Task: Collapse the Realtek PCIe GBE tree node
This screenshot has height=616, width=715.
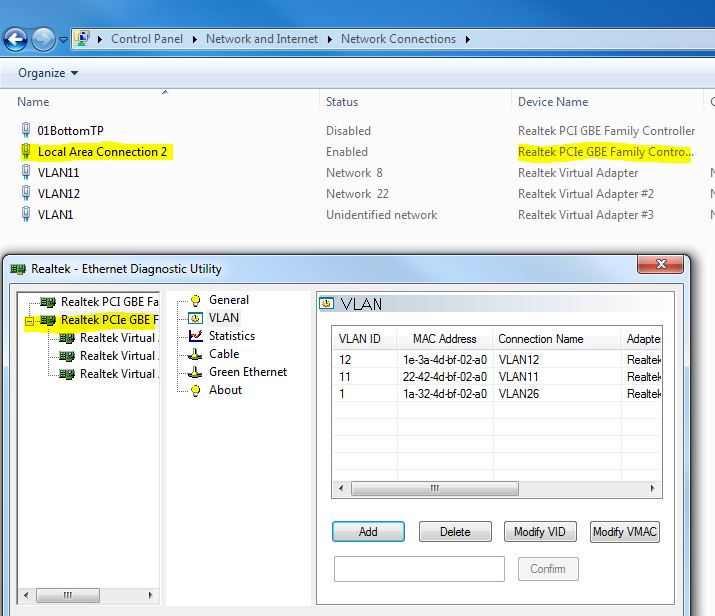Action: [30, 321]
